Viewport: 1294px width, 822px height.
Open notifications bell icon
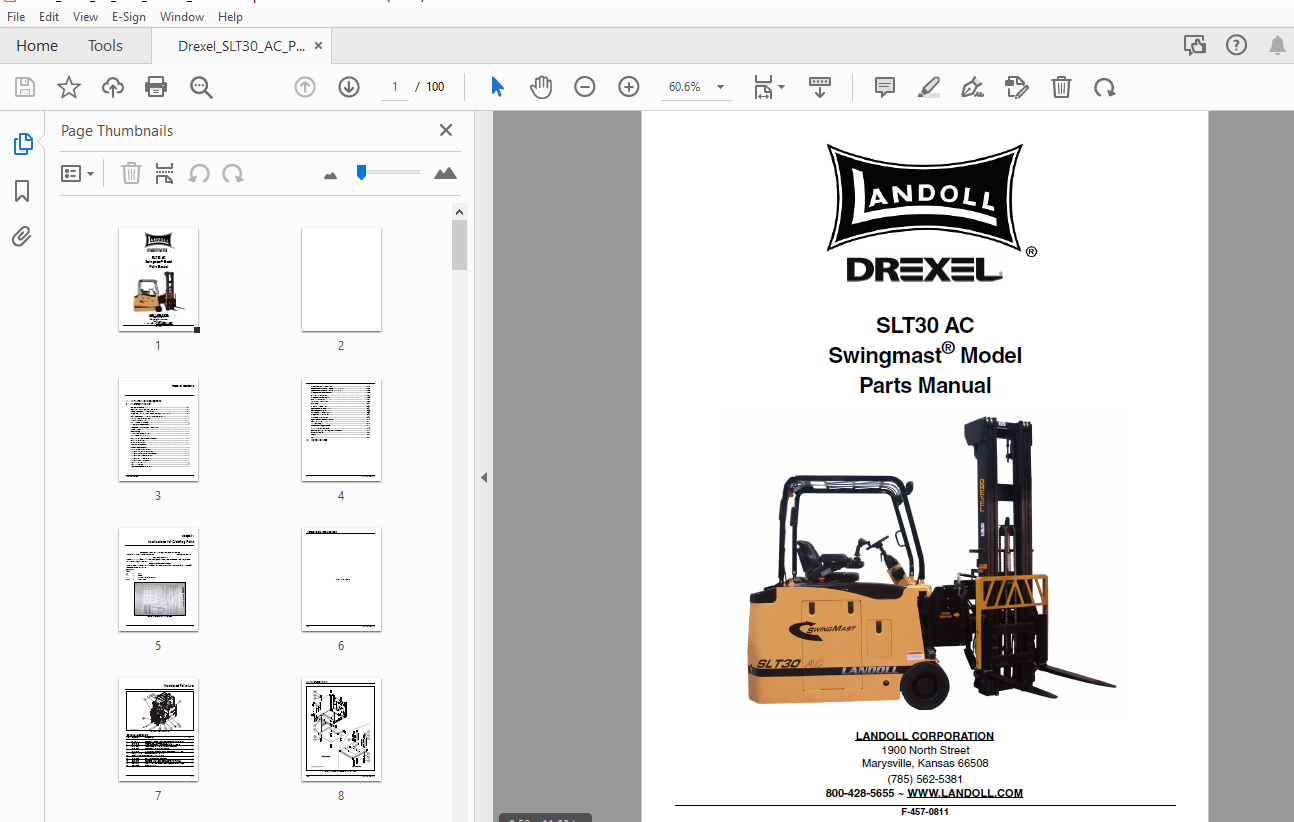pyautogui.click(x=1277, y=45)
